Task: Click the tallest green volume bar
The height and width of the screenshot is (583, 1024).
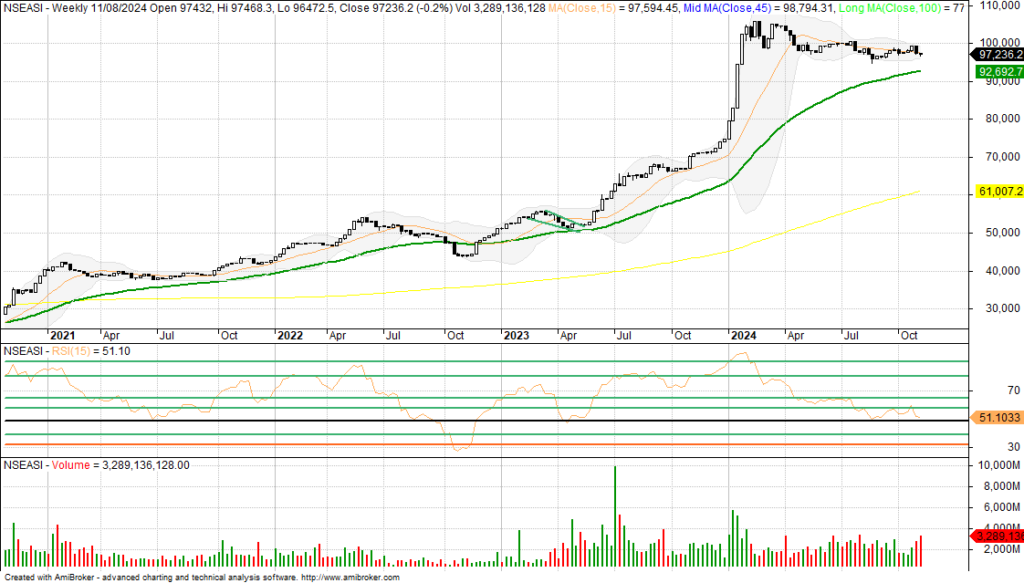Action: click(x=614, y=515)
